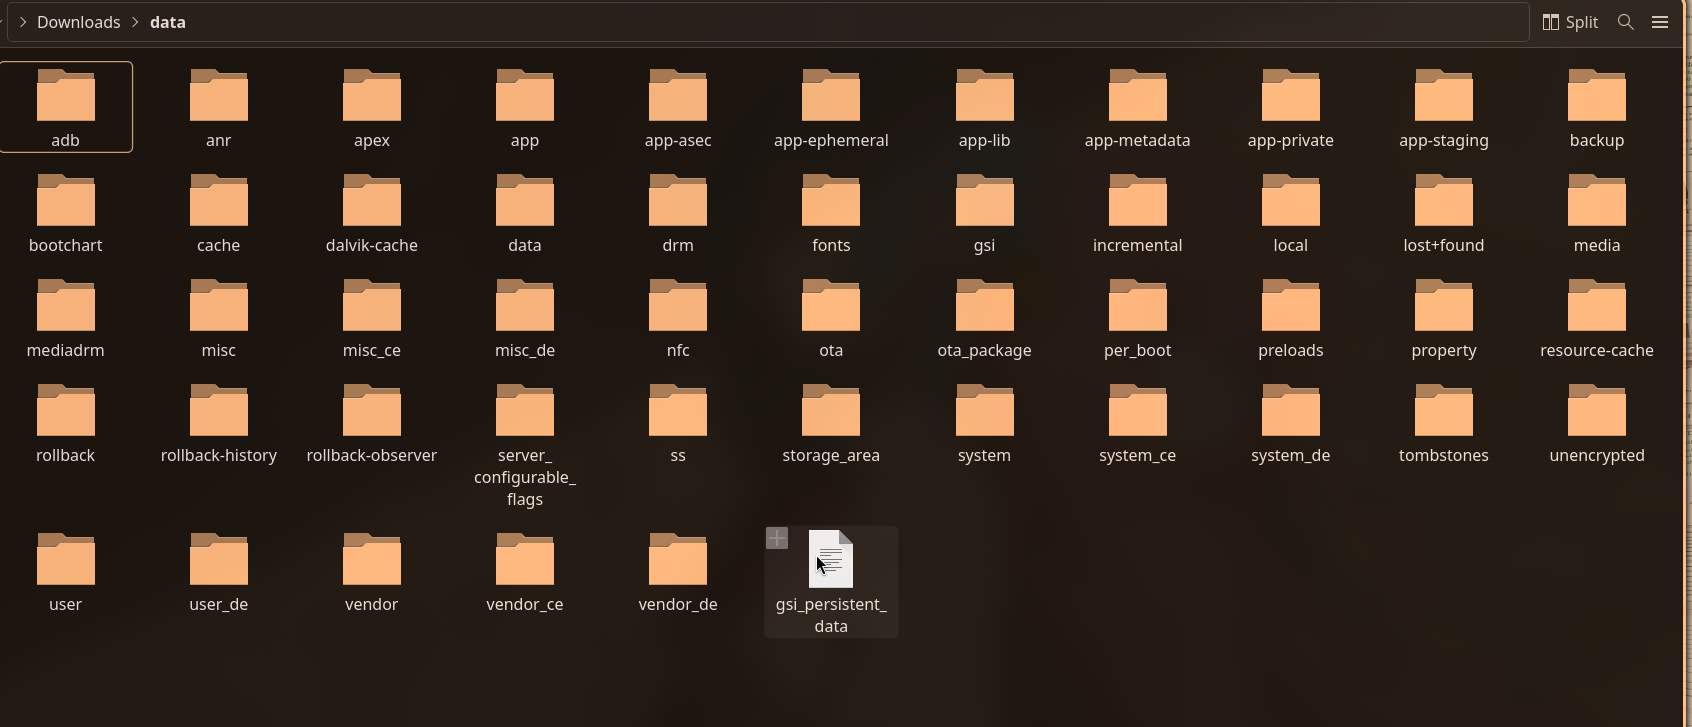Select the media folder

[x=1597, y=212]
